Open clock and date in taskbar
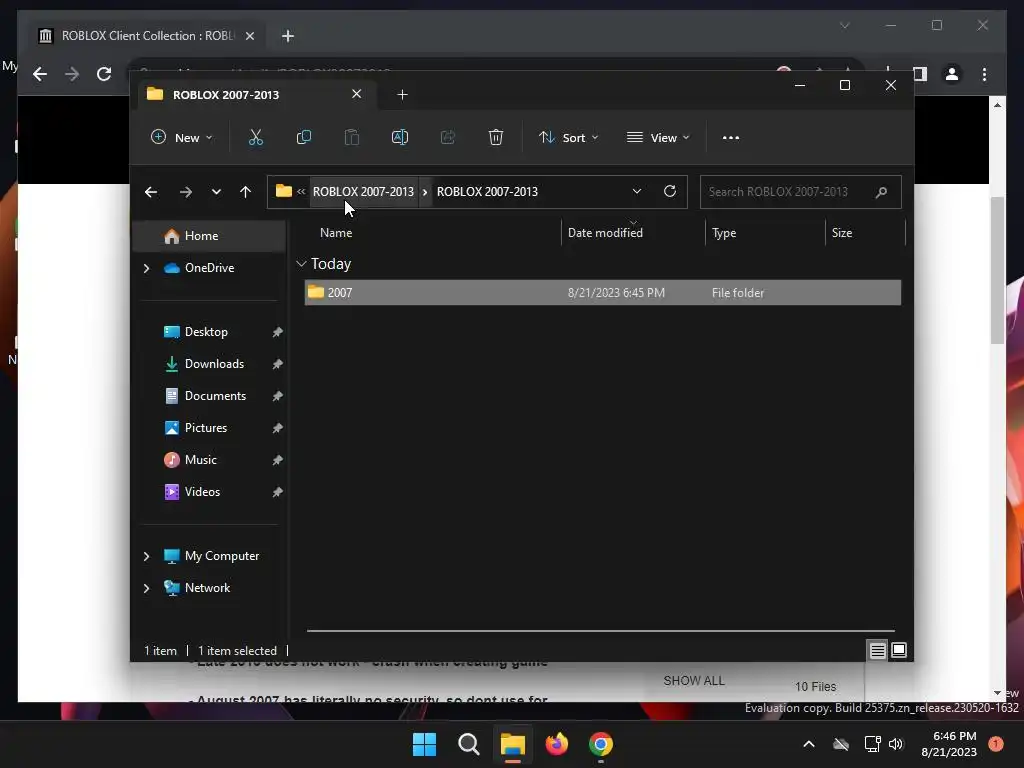The height and width of the screenshot is (768, 1024). point(949,744)
